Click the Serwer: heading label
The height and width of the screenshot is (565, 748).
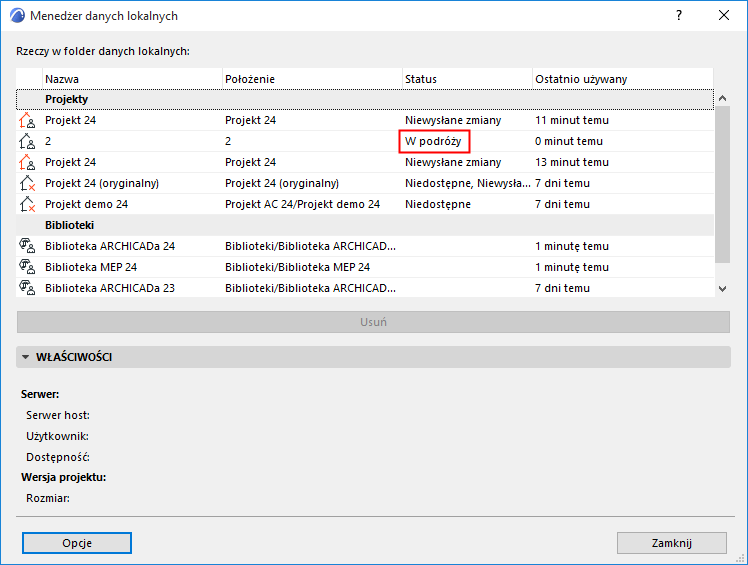pos(40,394)
